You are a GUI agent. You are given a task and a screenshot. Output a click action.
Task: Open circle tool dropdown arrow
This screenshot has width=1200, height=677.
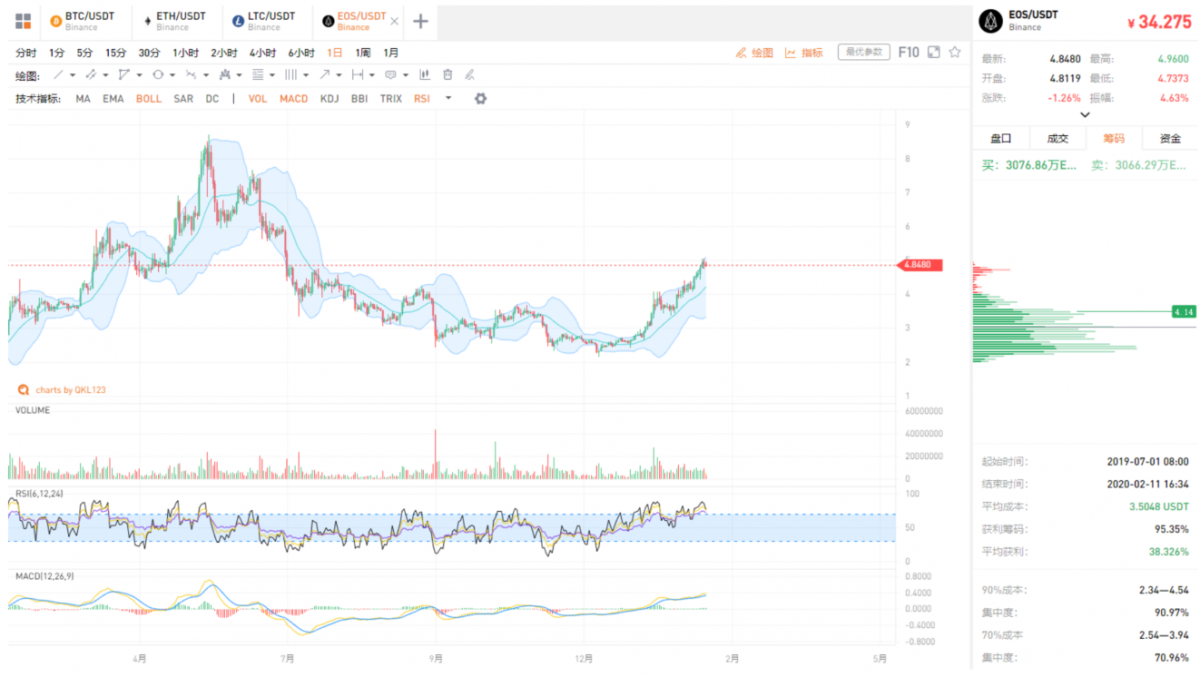click(172, 74)
